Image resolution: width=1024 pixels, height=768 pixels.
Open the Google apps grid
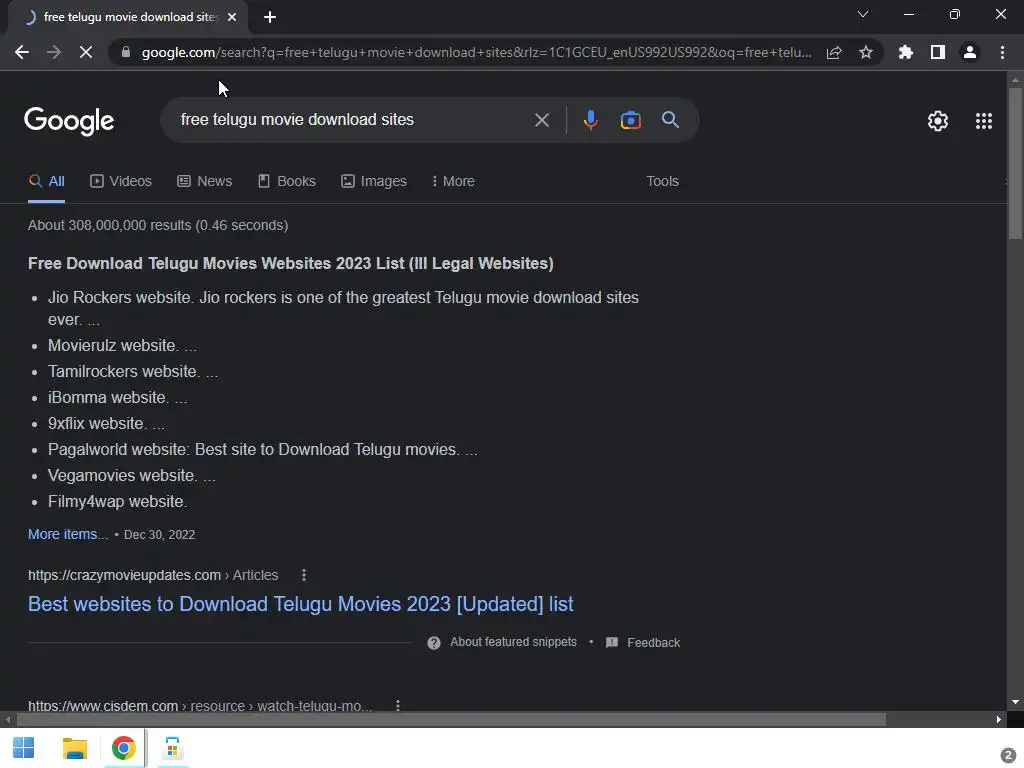pyautogui.click(x=984, y=121)
